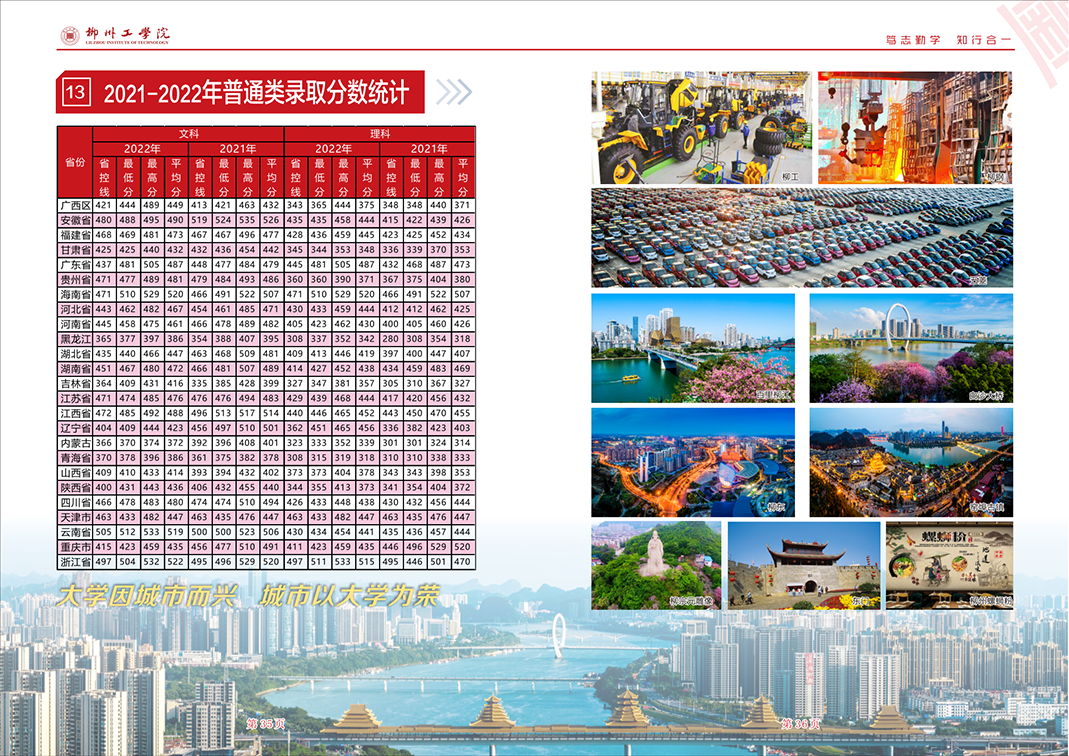
Task: Select the 理科 table header
Action: [x=380, y=133]
